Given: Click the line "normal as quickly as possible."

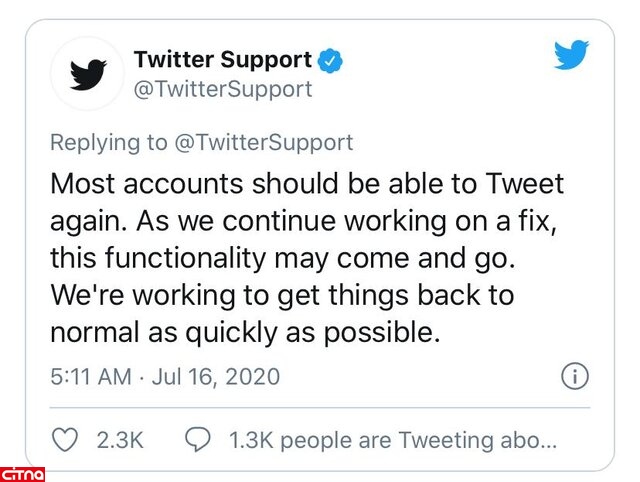Looking at the screenshot, I should [x=245, y=332].
